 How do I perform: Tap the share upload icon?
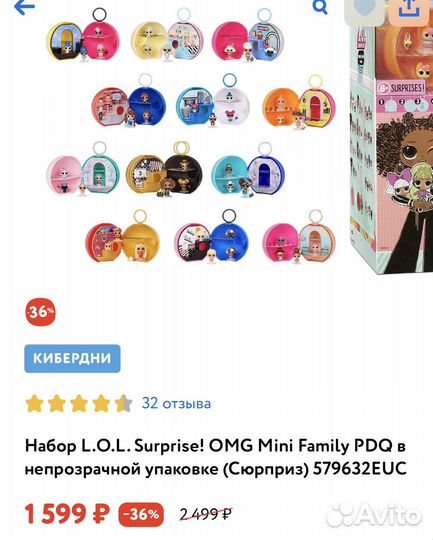click(x=409, y=8)
